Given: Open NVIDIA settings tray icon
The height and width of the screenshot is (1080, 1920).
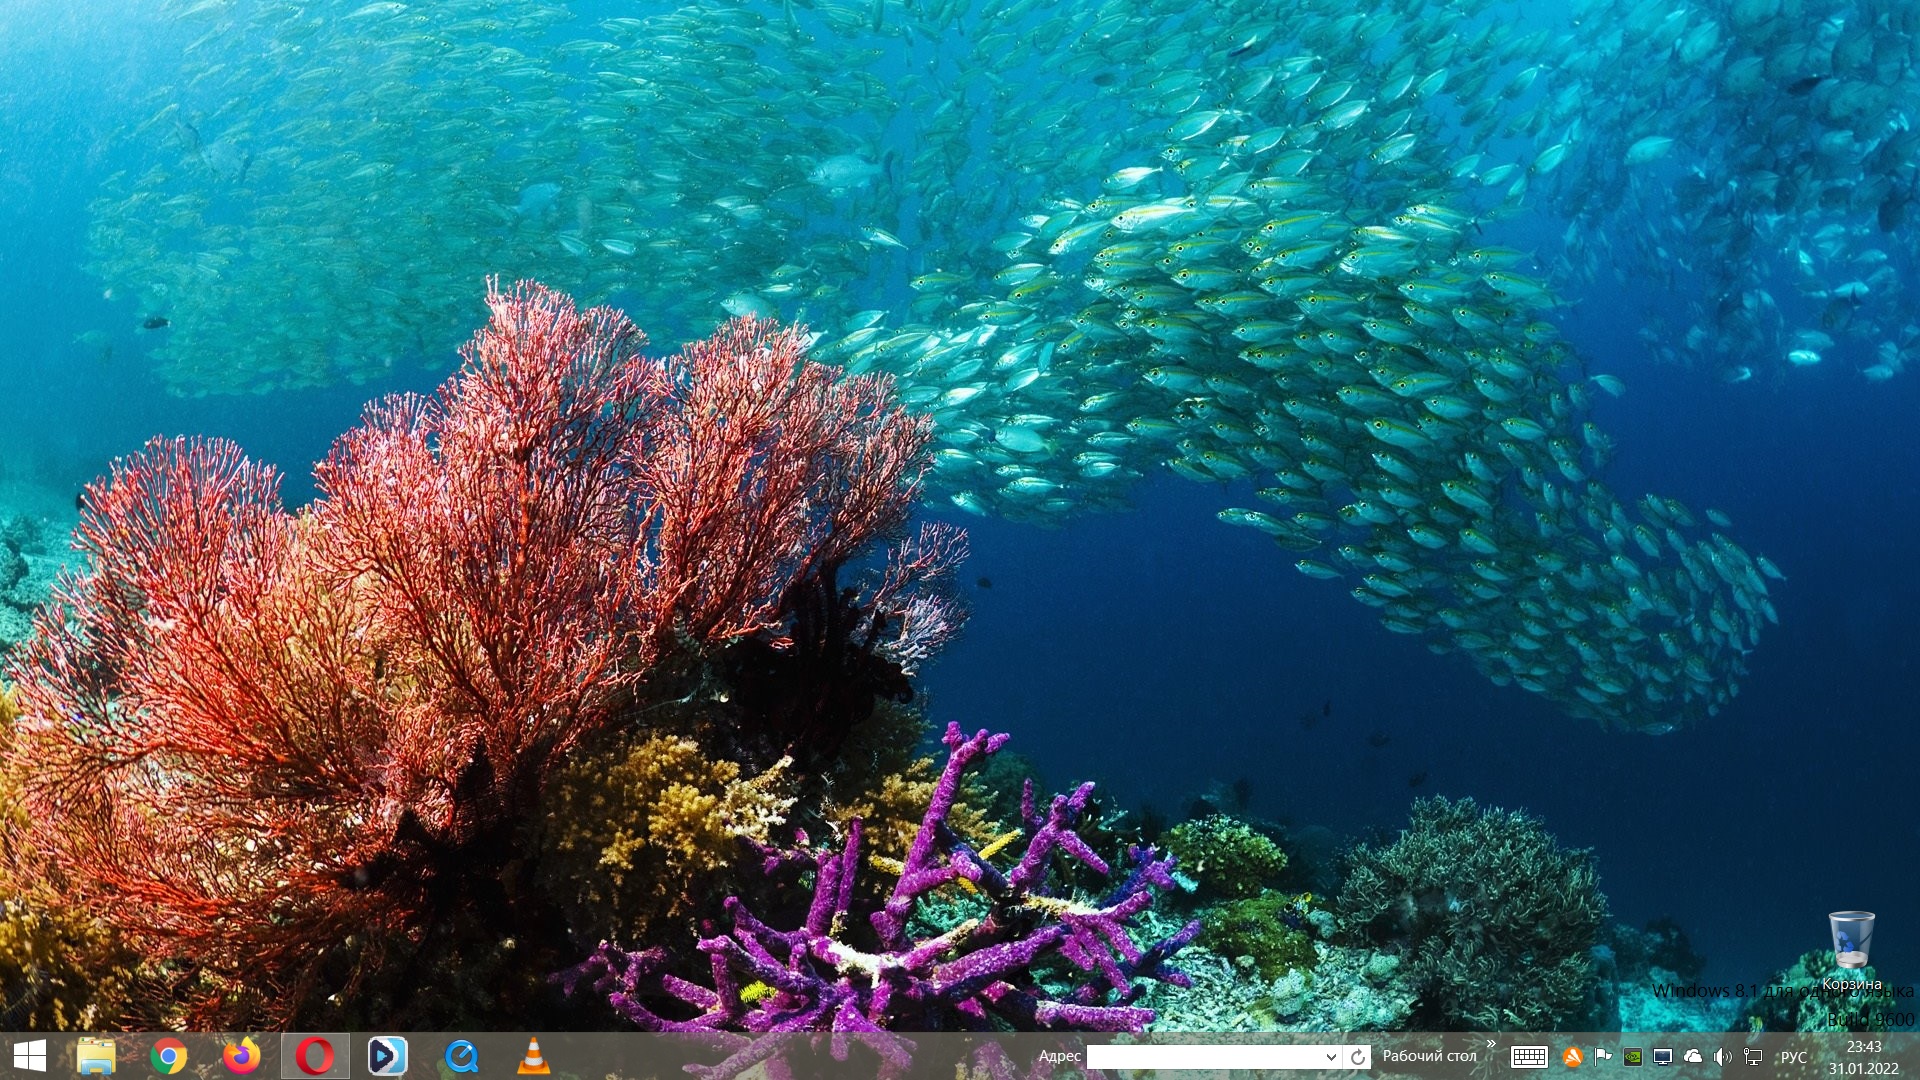Looking at the screenshot, I should [x=1632, y=1057].
